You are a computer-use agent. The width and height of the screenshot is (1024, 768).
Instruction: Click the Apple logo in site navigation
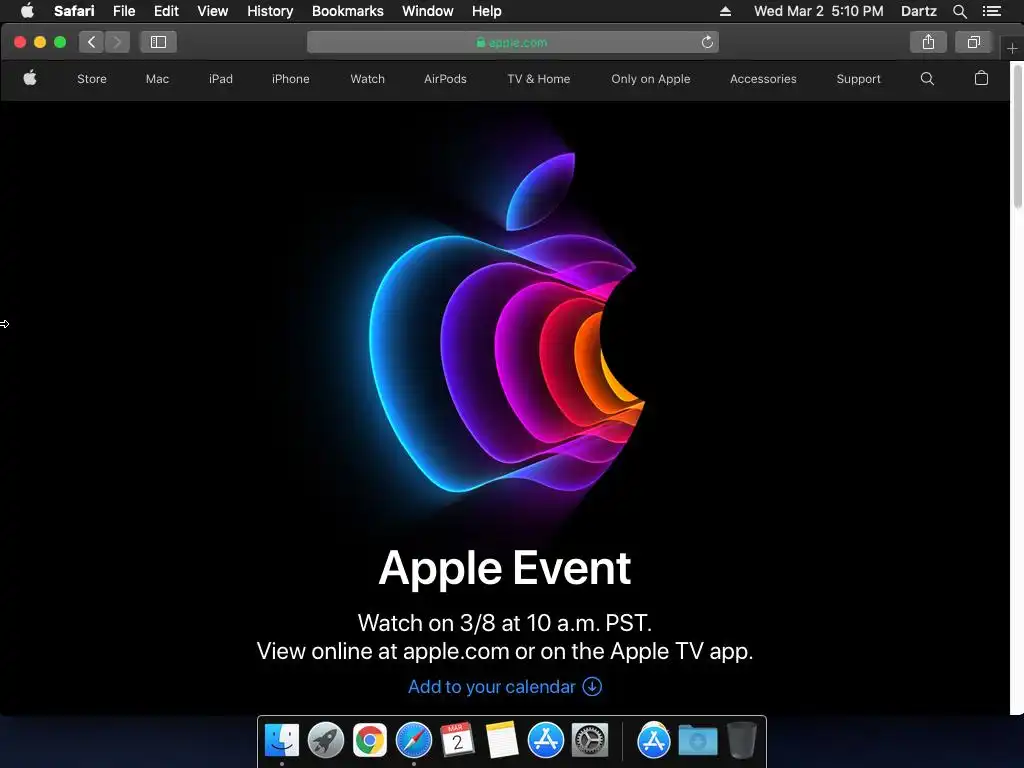(x=30, y=78)
